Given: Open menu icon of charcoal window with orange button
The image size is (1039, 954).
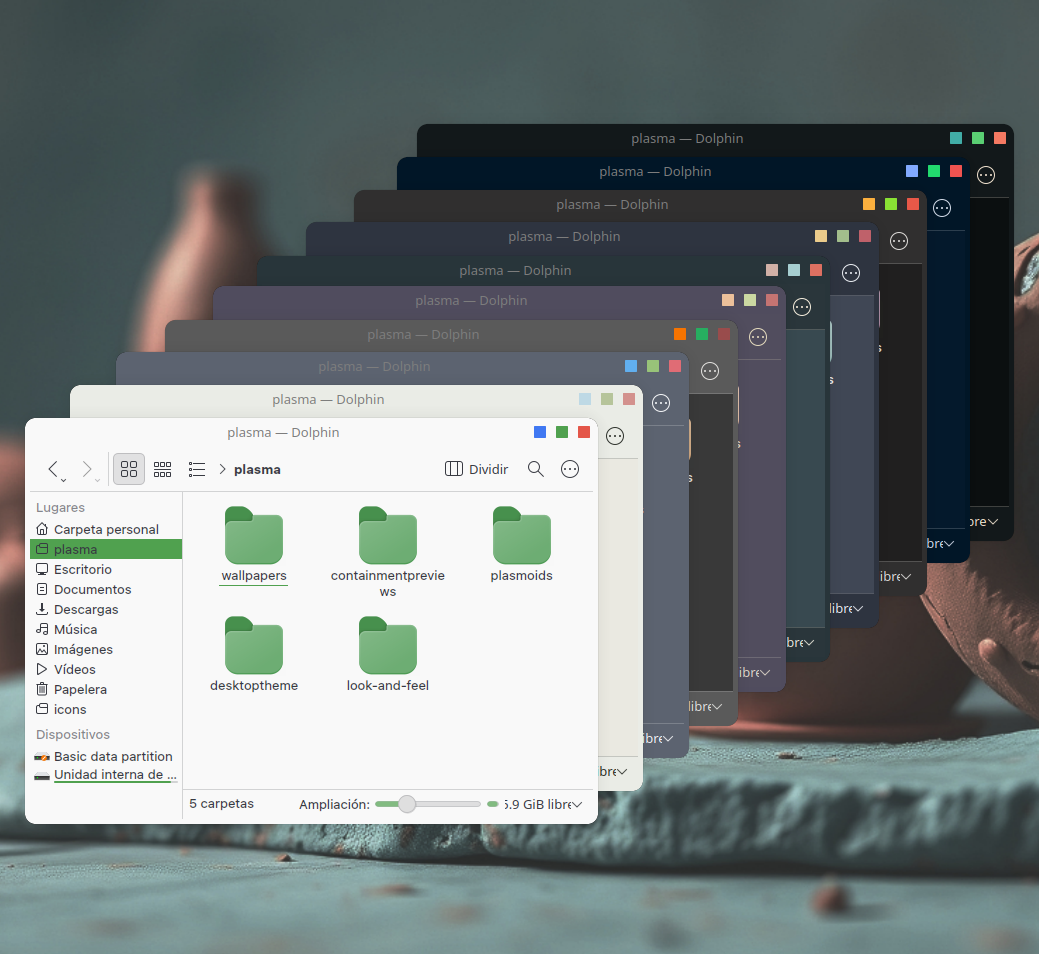Looking at the screenshot, I should 899,240.
